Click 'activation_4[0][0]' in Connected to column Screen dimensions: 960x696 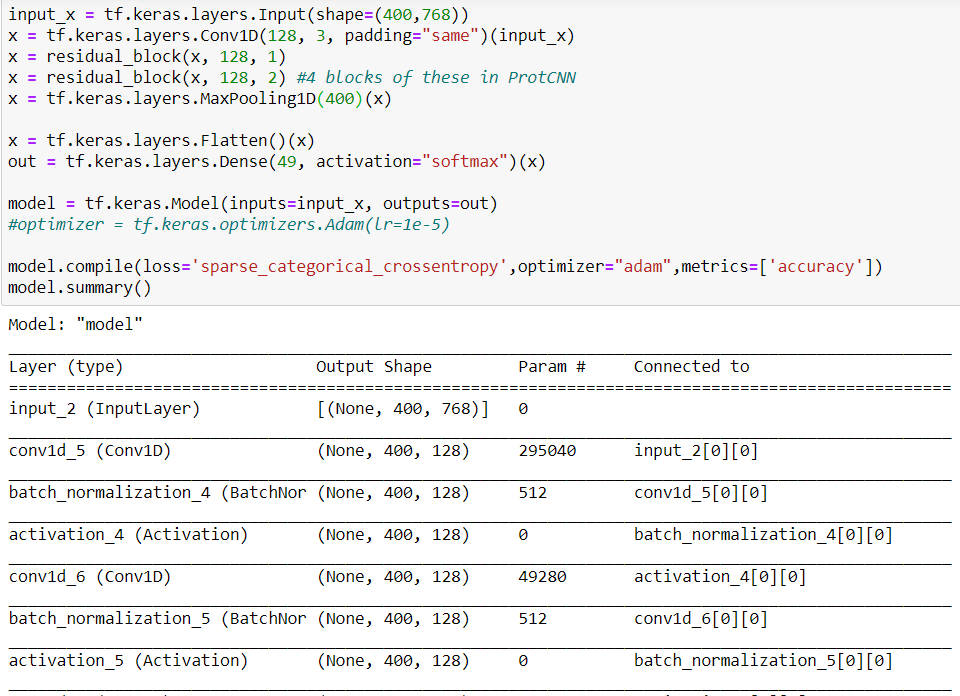point(720,577)
